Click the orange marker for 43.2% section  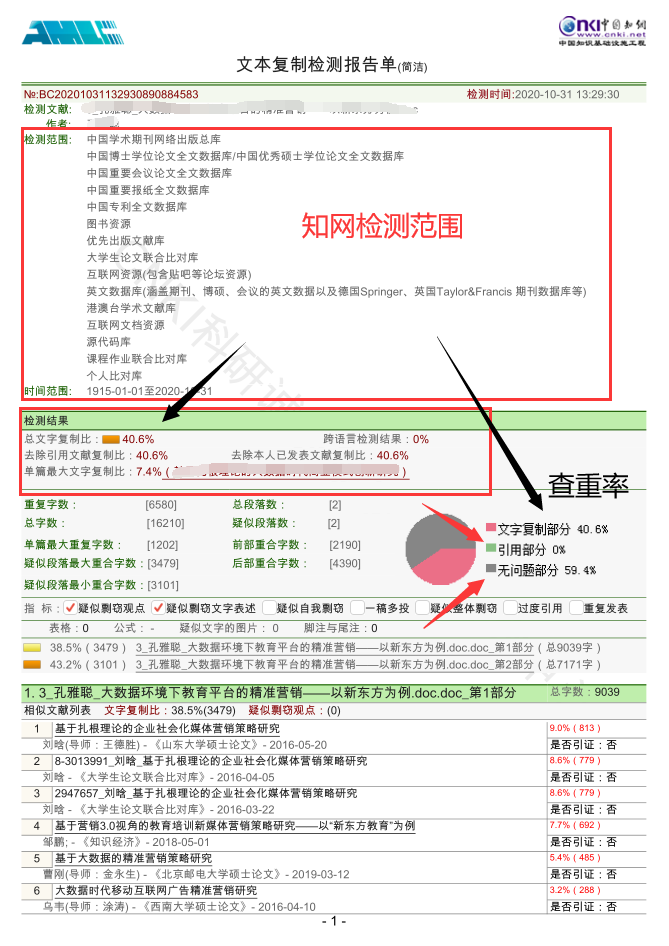tap(33, 663)
